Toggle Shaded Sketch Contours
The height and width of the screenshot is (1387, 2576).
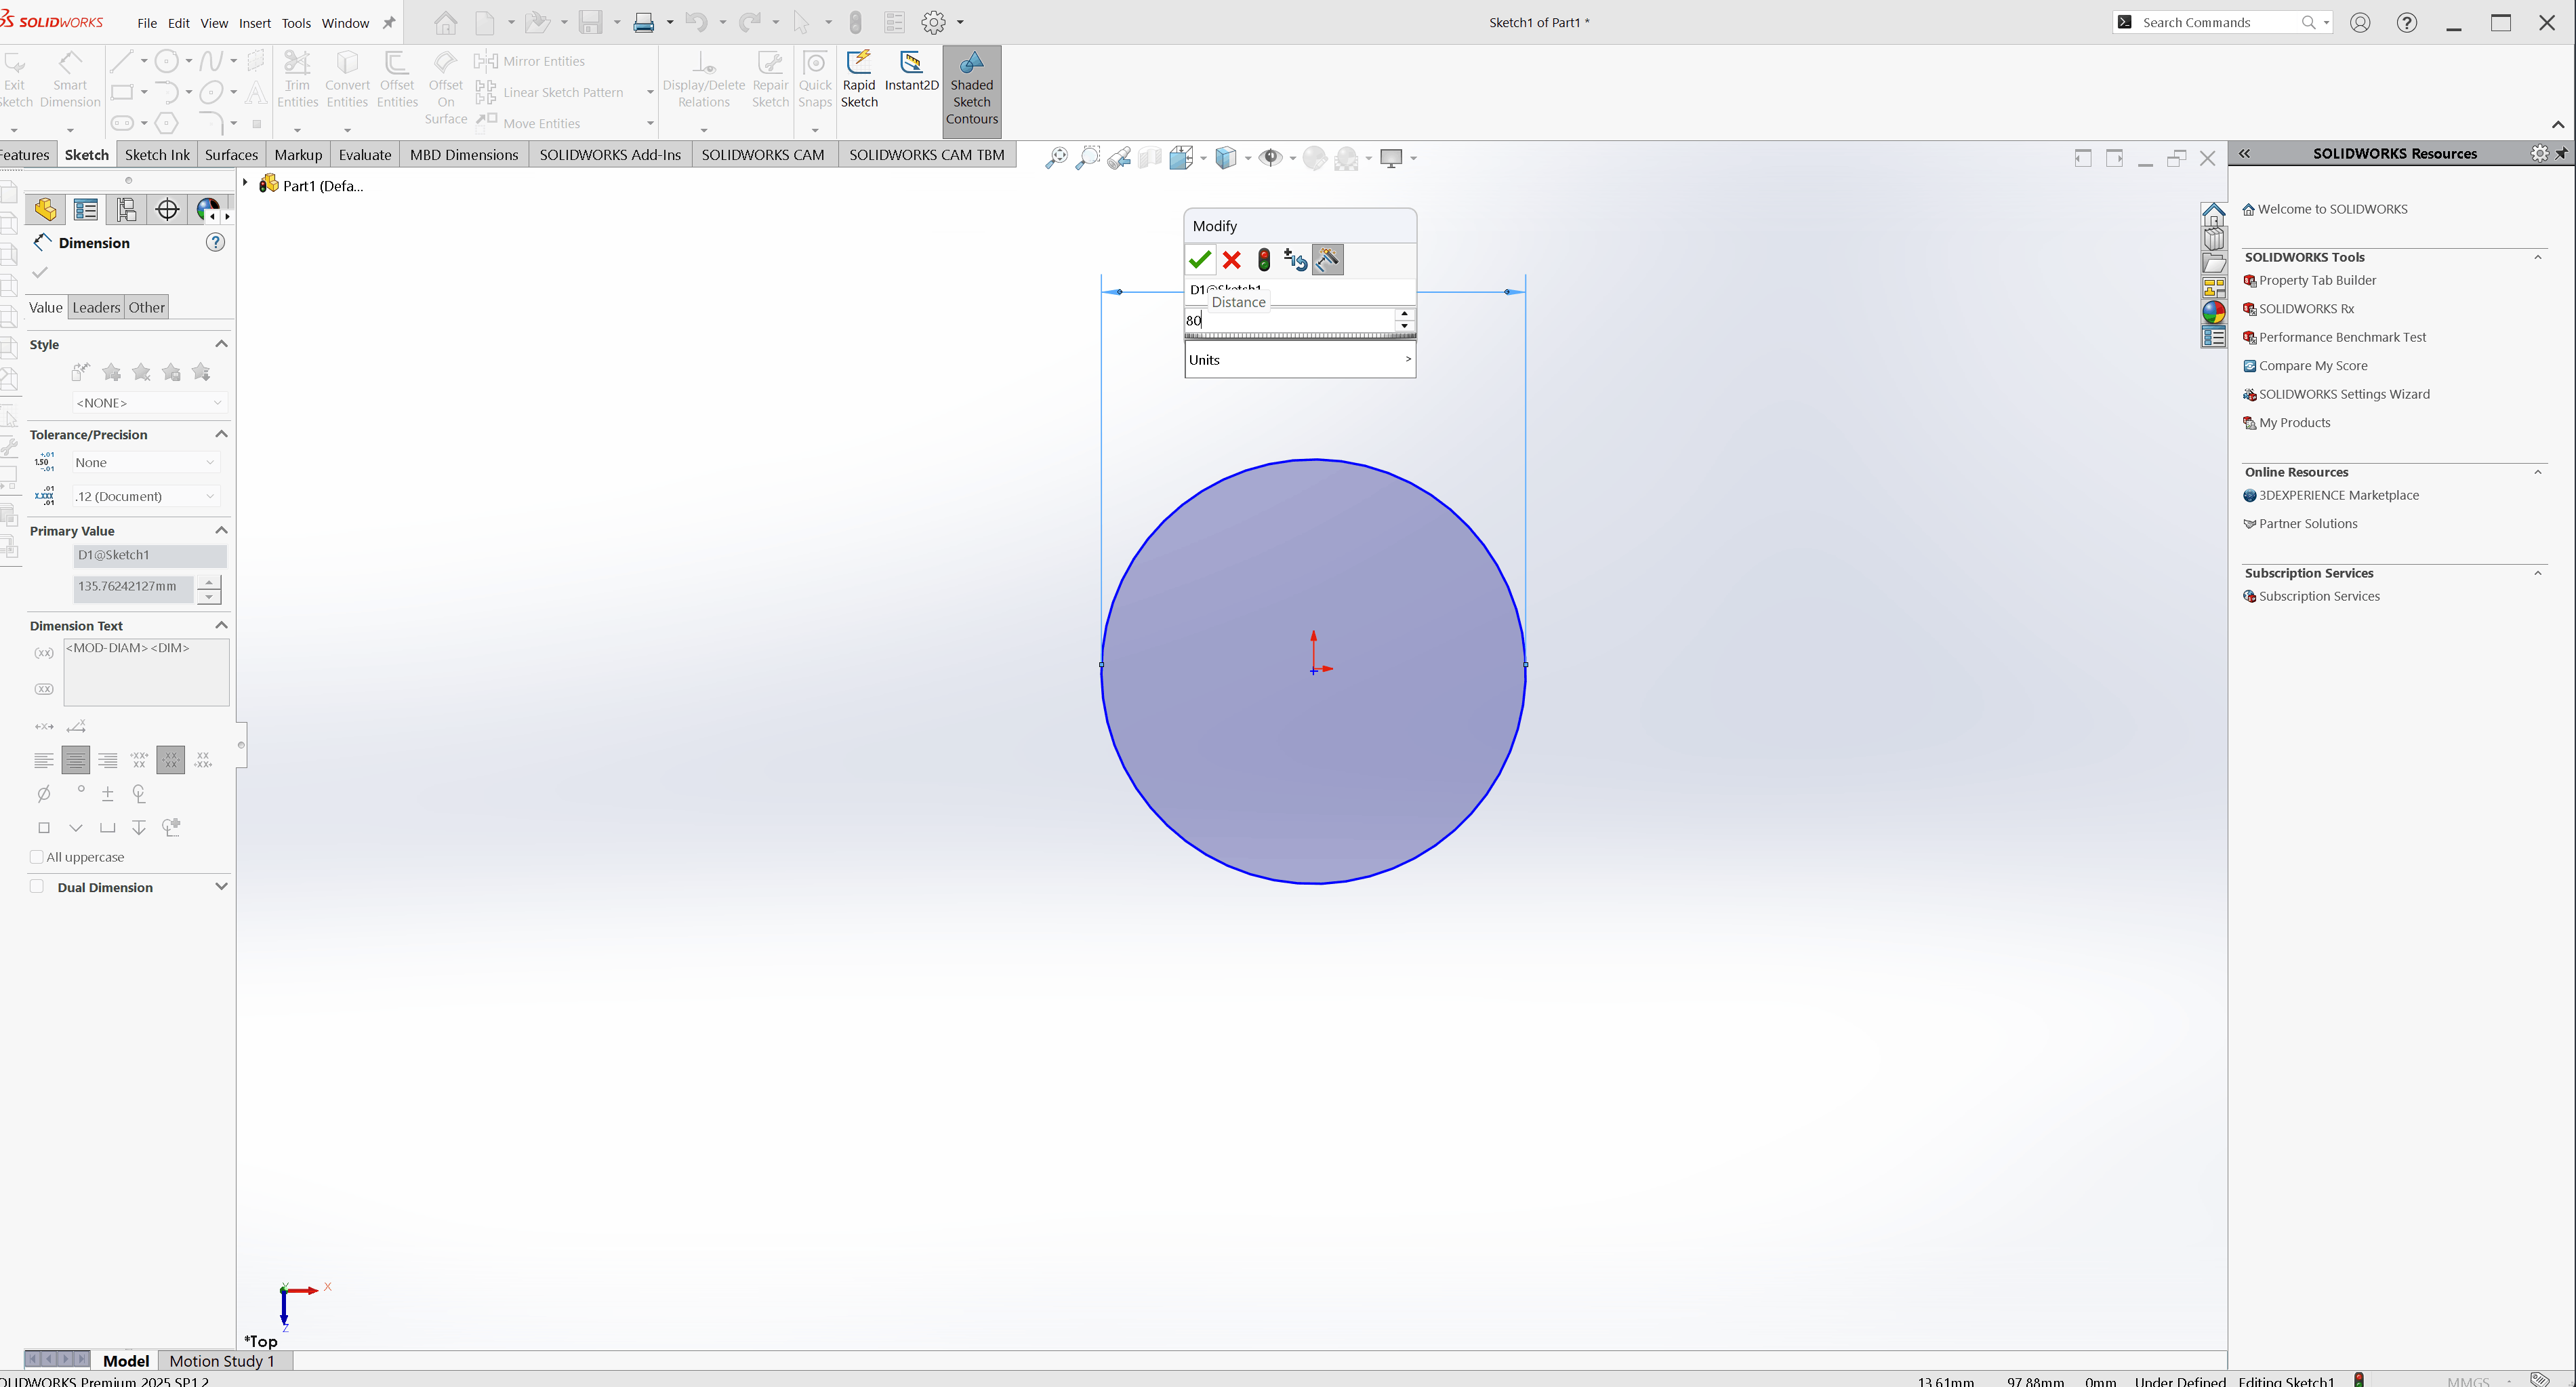(x=971, y=89)
